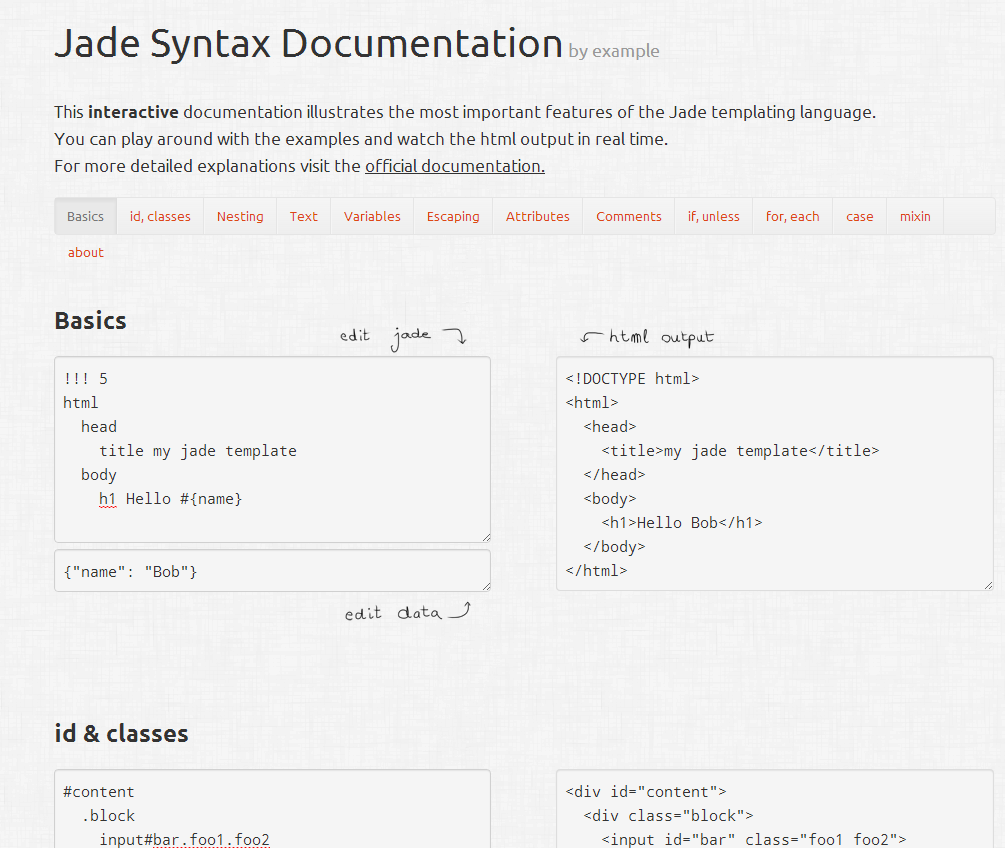Open the Comments tab
Viewport: 1005px width, 848px height.
click(x=629, y=216)
